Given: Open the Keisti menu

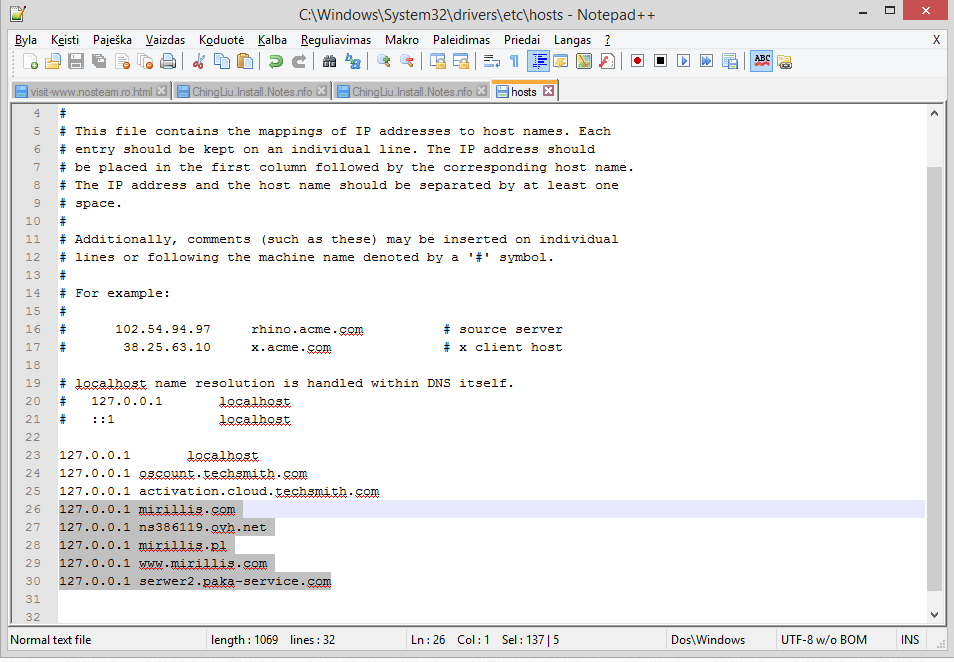Looking at the screenshot, I should click(65, 40).
